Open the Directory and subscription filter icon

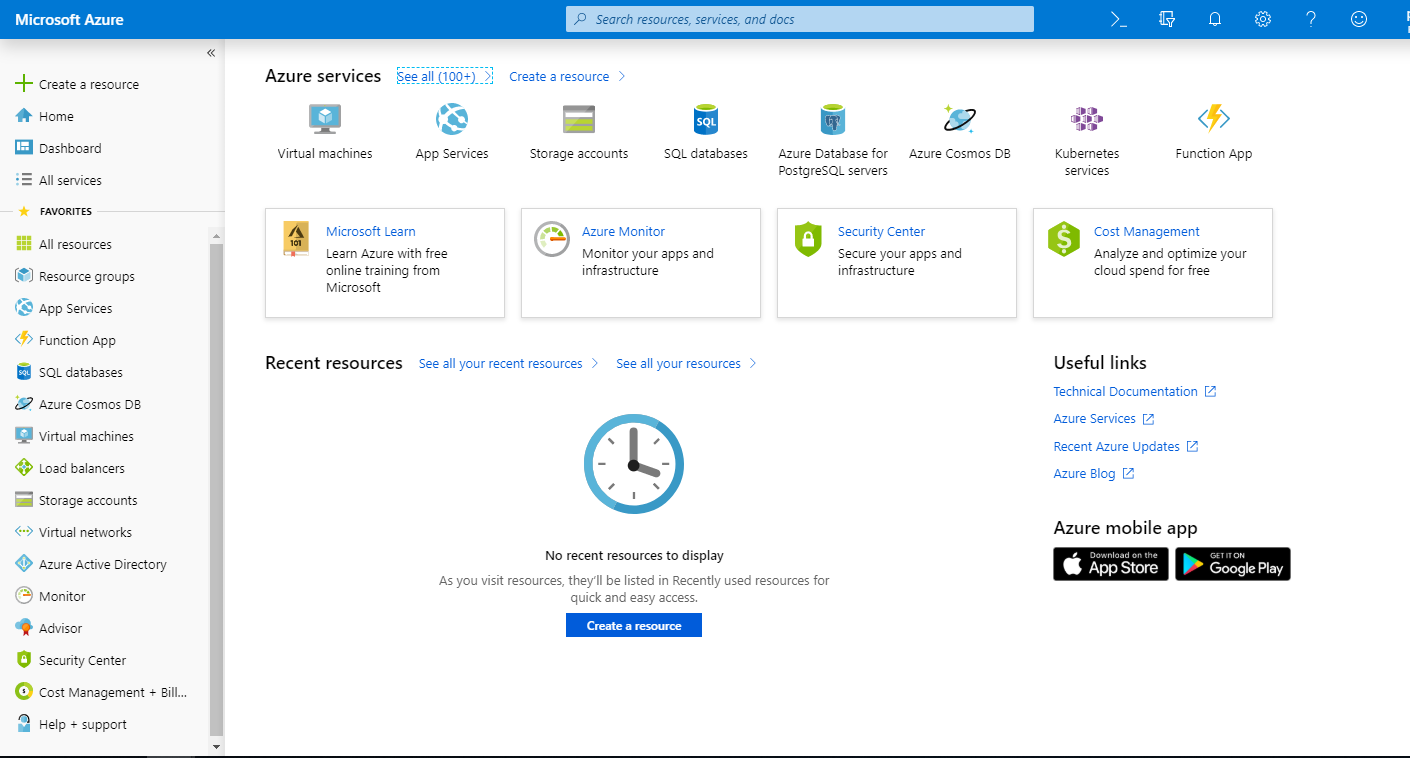(x=1167, y=19)
